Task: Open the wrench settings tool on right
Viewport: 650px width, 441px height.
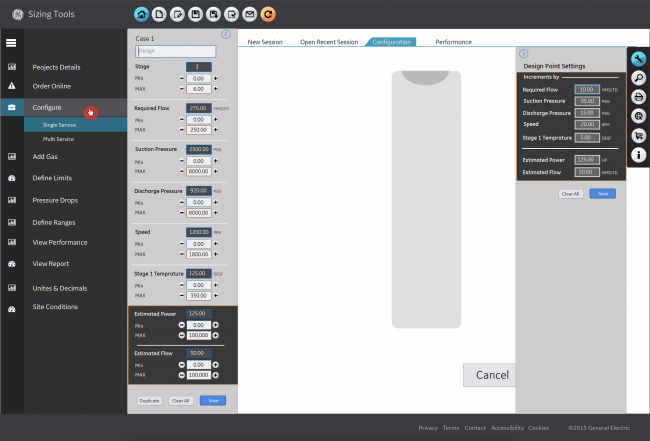Action: 638,59
